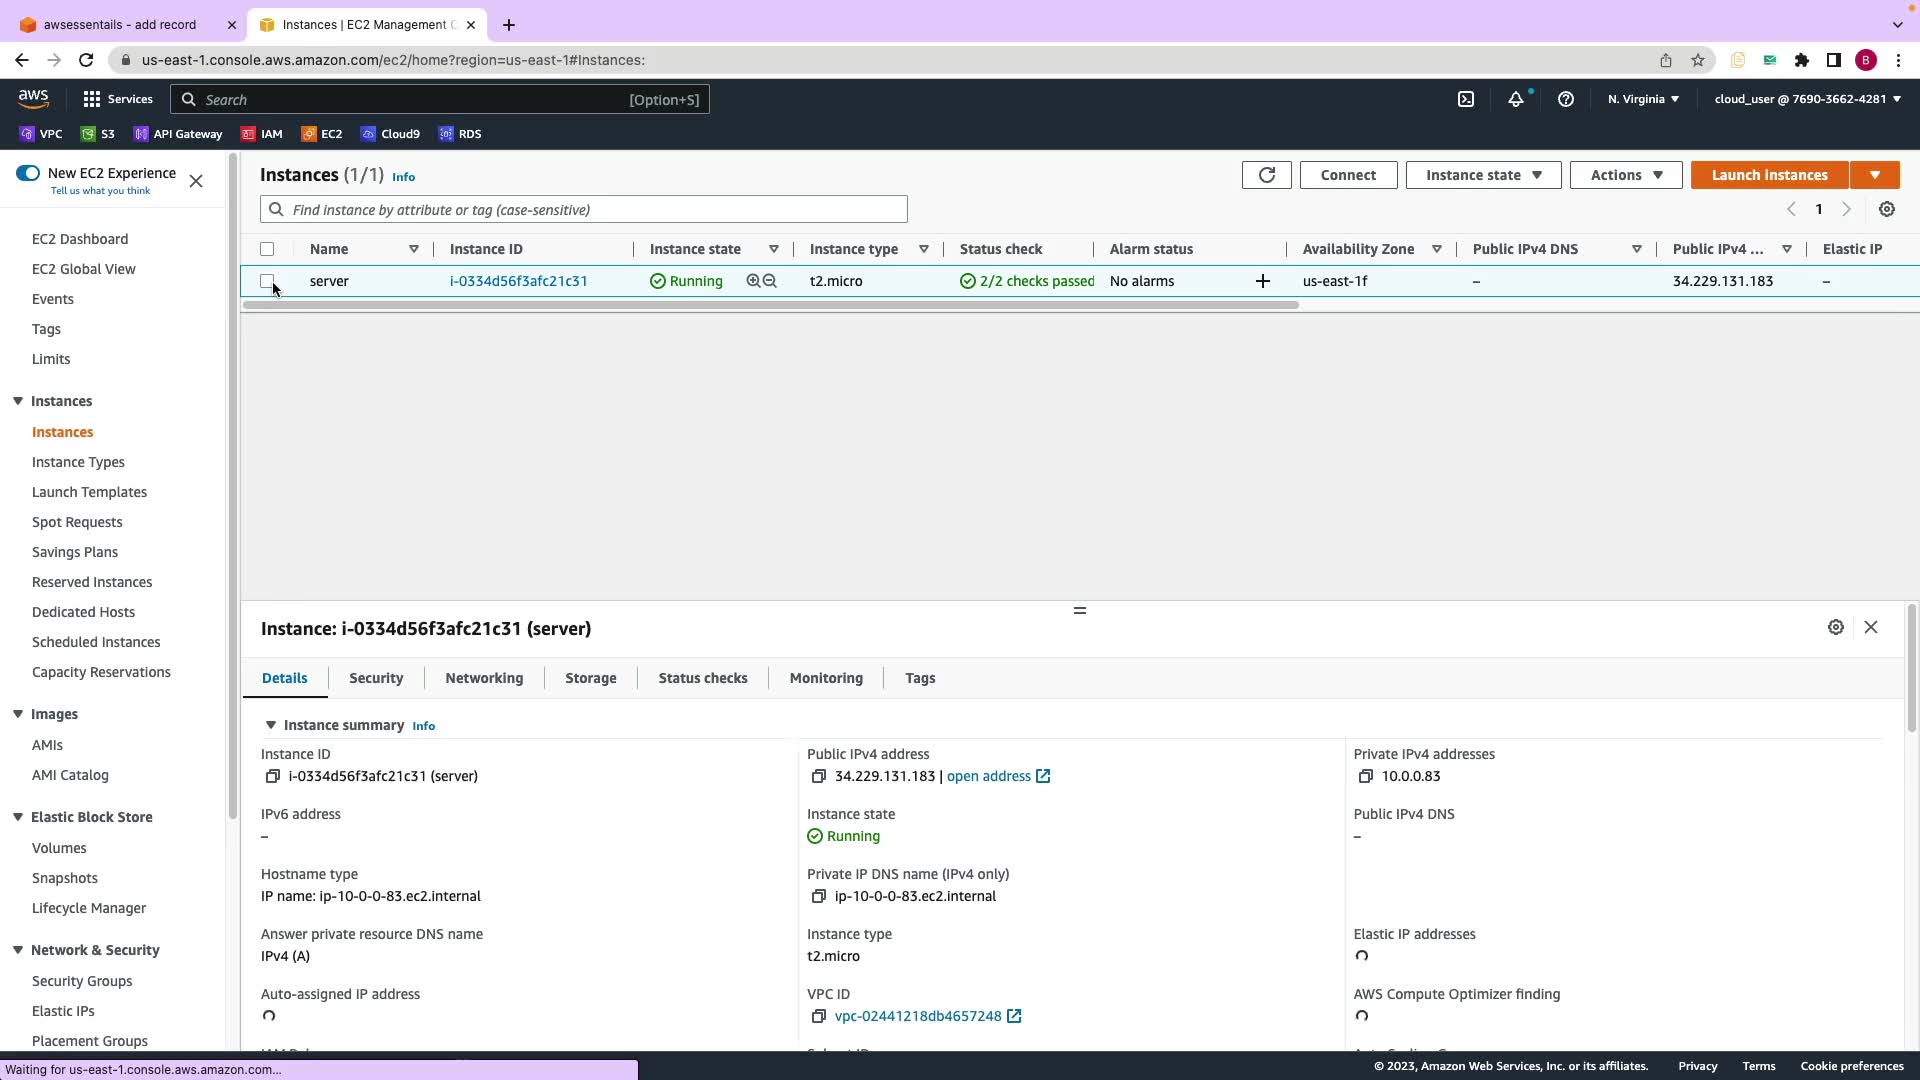The width and height of the screenshot is (1920, 1080).
Task: Open the notifications bell
Action: click(1516, 99)
